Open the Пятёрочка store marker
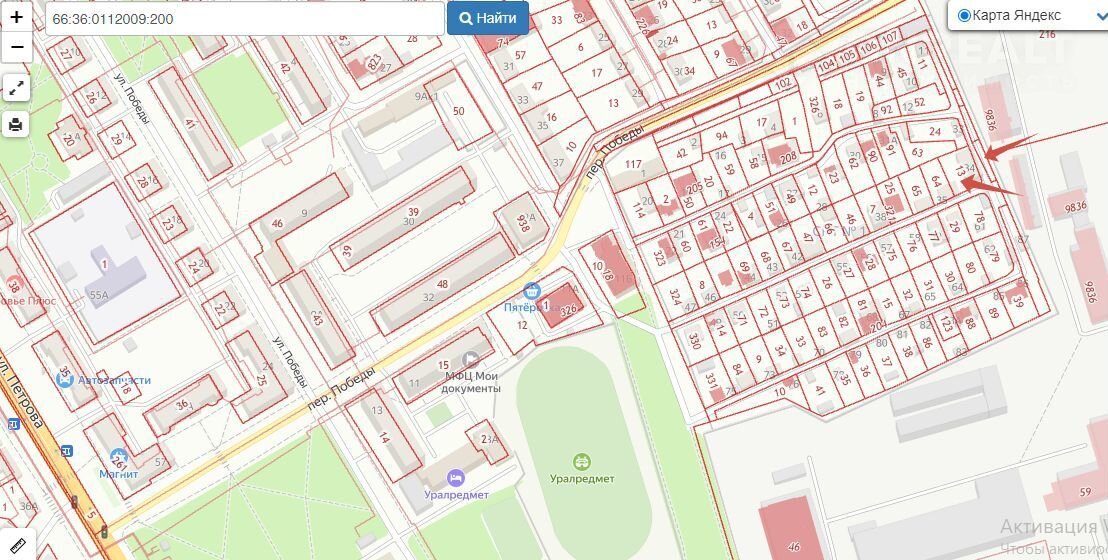The height and width of the screenshot is (560, 1108). pyautogui.click(x=532, y=290)
